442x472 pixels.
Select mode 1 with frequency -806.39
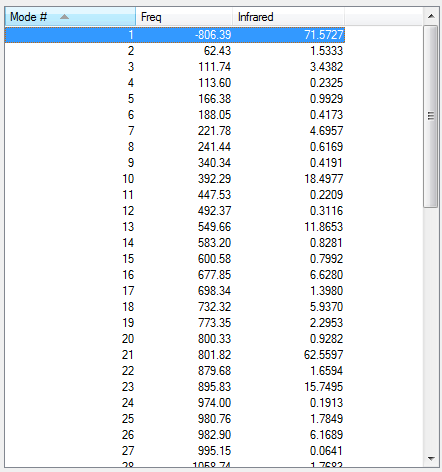point(175,35)
